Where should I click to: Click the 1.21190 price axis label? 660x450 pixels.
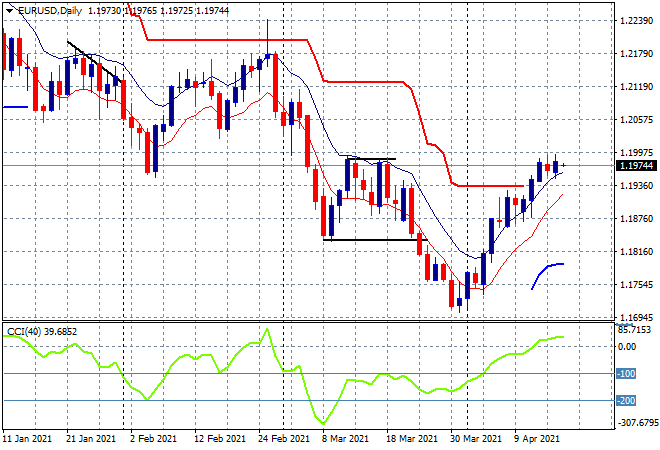coord(637,87)
